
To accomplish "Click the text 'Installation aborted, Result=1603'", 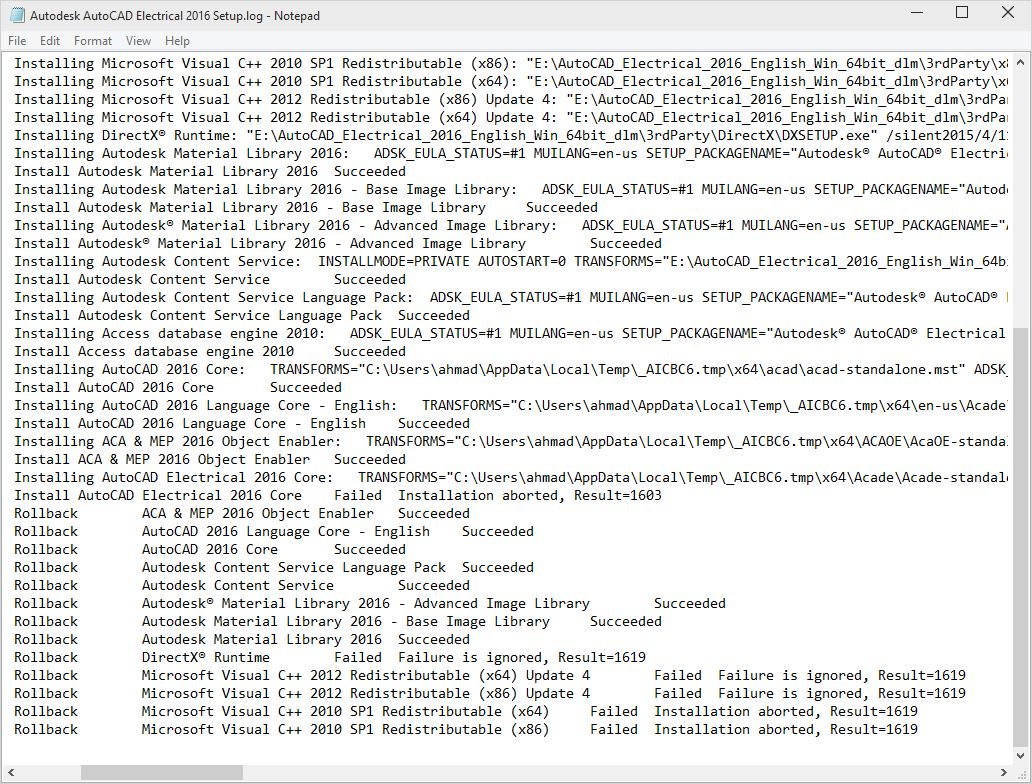I will click(x=530, y=496).
